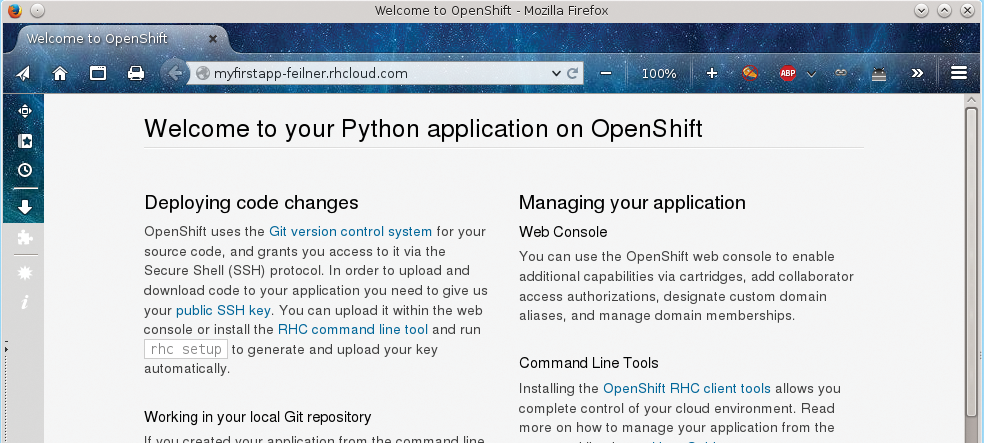
Task: Click the window/tab view toolbar icon
Action: tap(97, 73)
